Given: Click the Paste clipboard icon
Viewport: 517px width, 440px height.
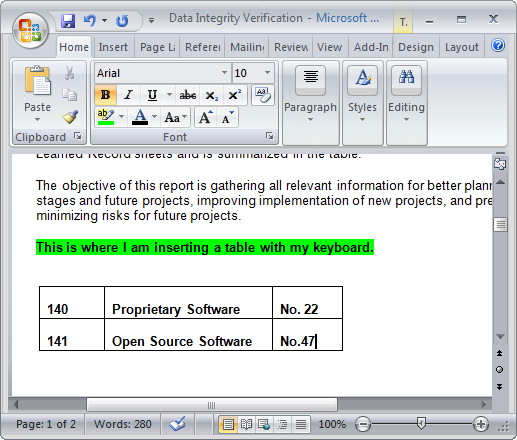Looking at the screenshot, I should (x=37, y=81).
